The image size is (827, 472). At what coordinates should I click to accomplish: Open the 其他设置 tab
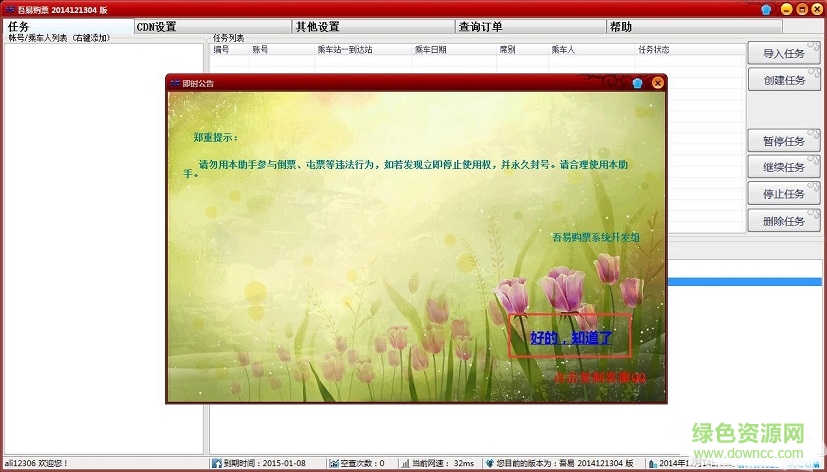[372, 26]
